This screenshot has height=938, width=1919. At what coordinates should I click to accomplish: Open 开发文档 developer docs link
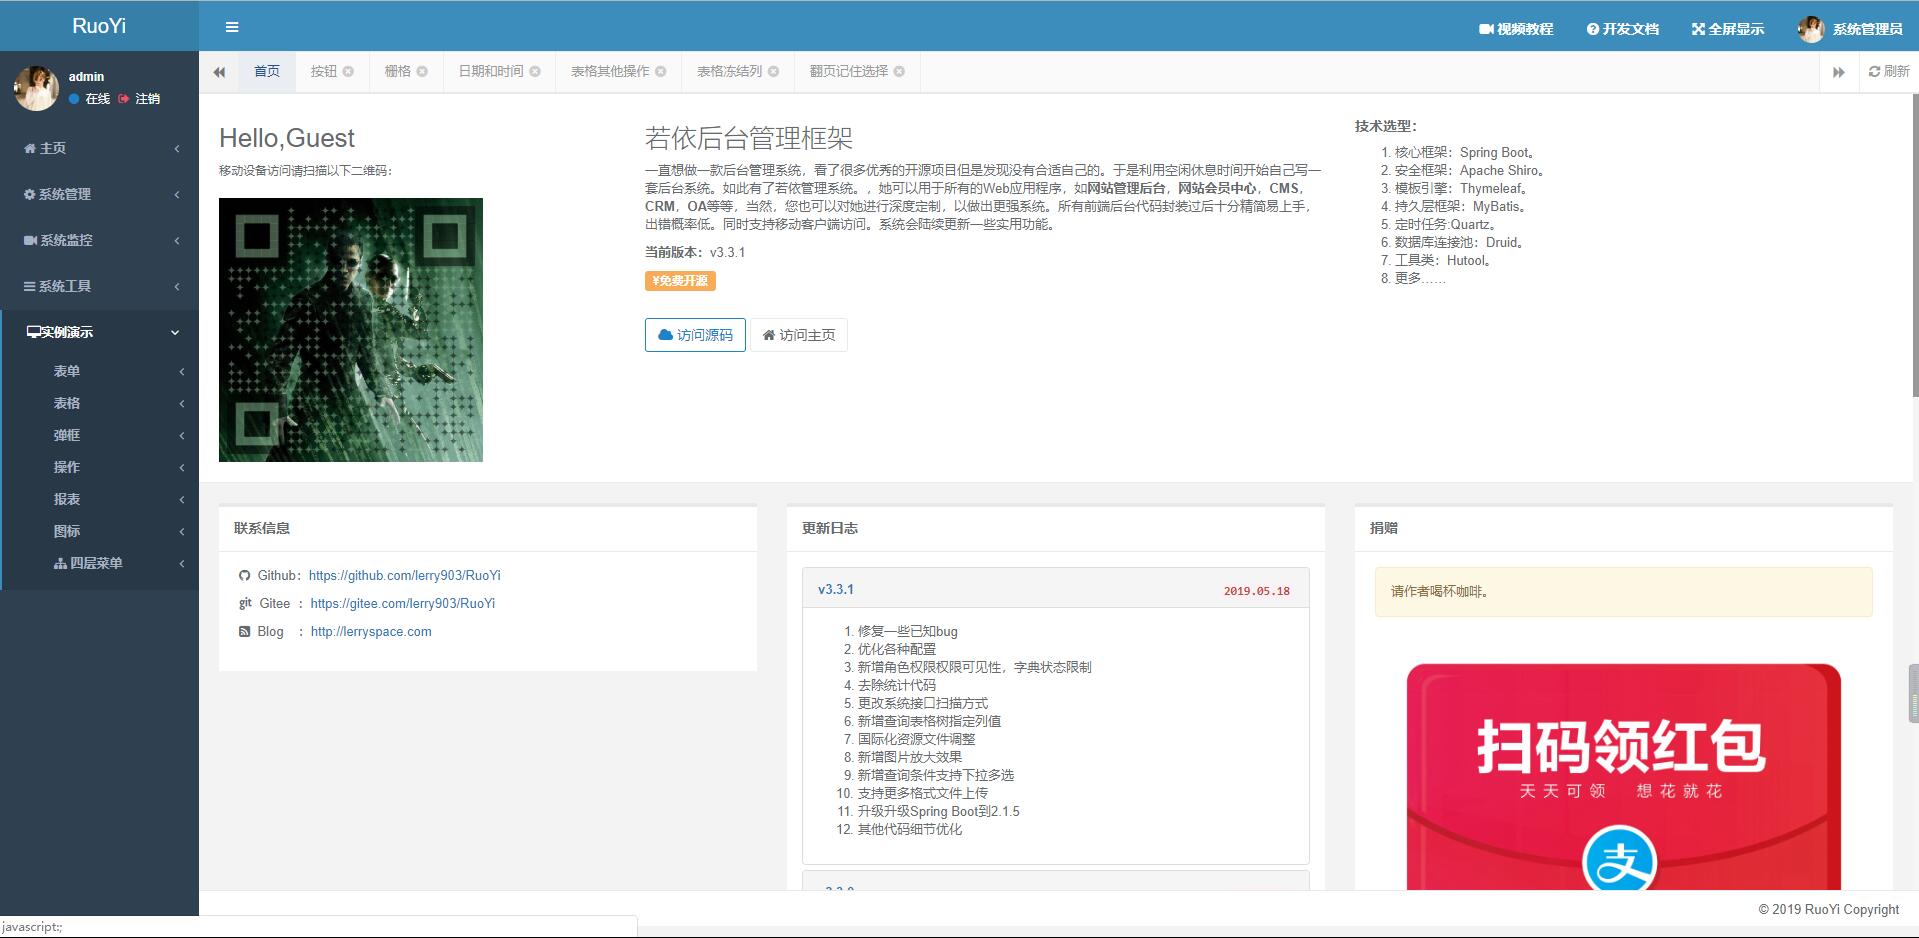(1622, 29)
